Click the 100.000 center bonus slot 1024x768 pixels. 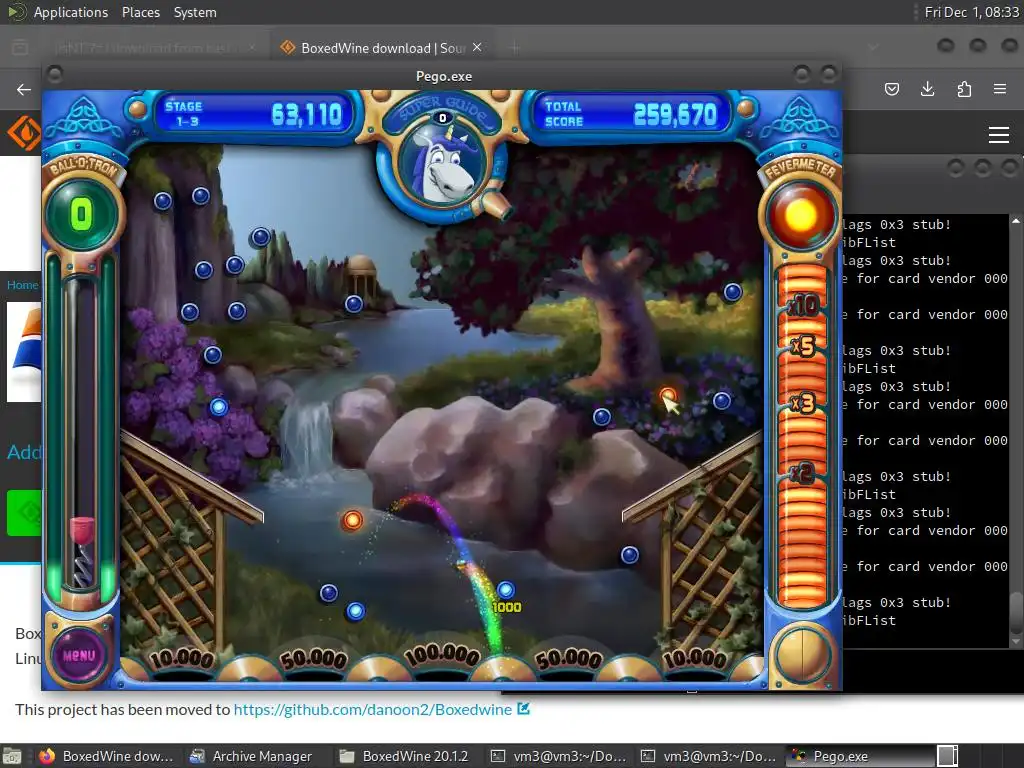point(442,655)
